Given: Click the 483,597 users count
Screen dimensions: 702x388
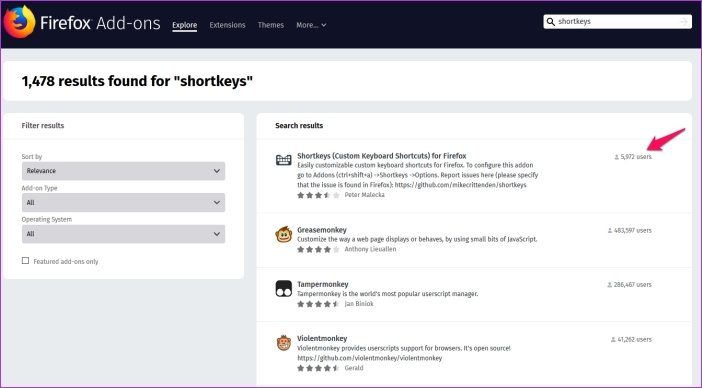Looking at the screenshot, I should [633, 230].
